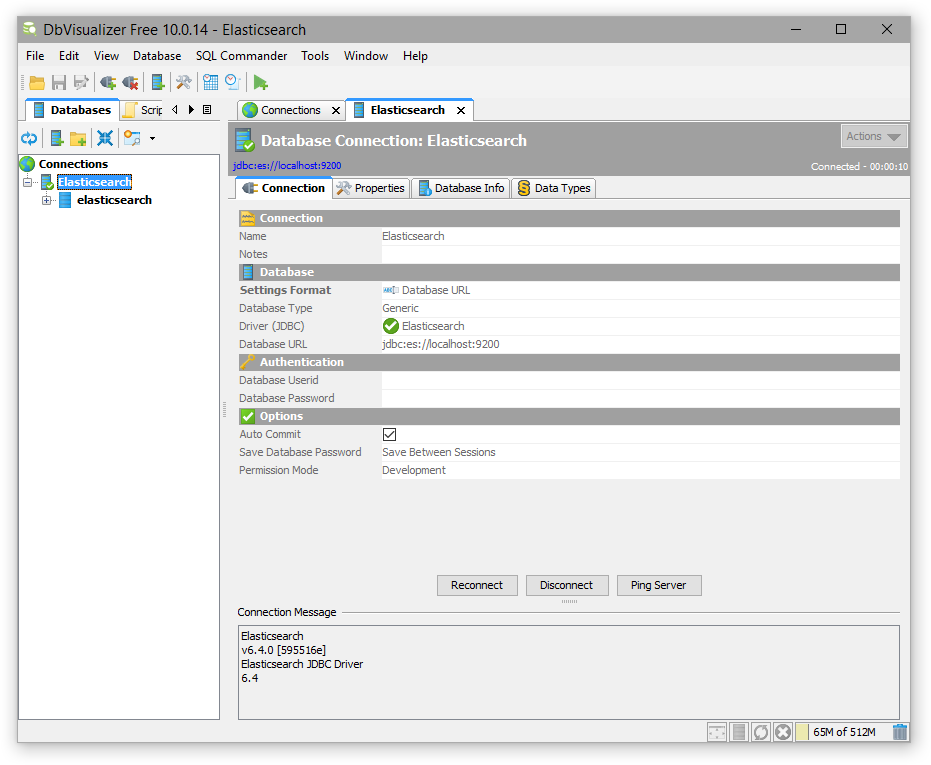Switch to the Database Info tab

coord(461,188)
